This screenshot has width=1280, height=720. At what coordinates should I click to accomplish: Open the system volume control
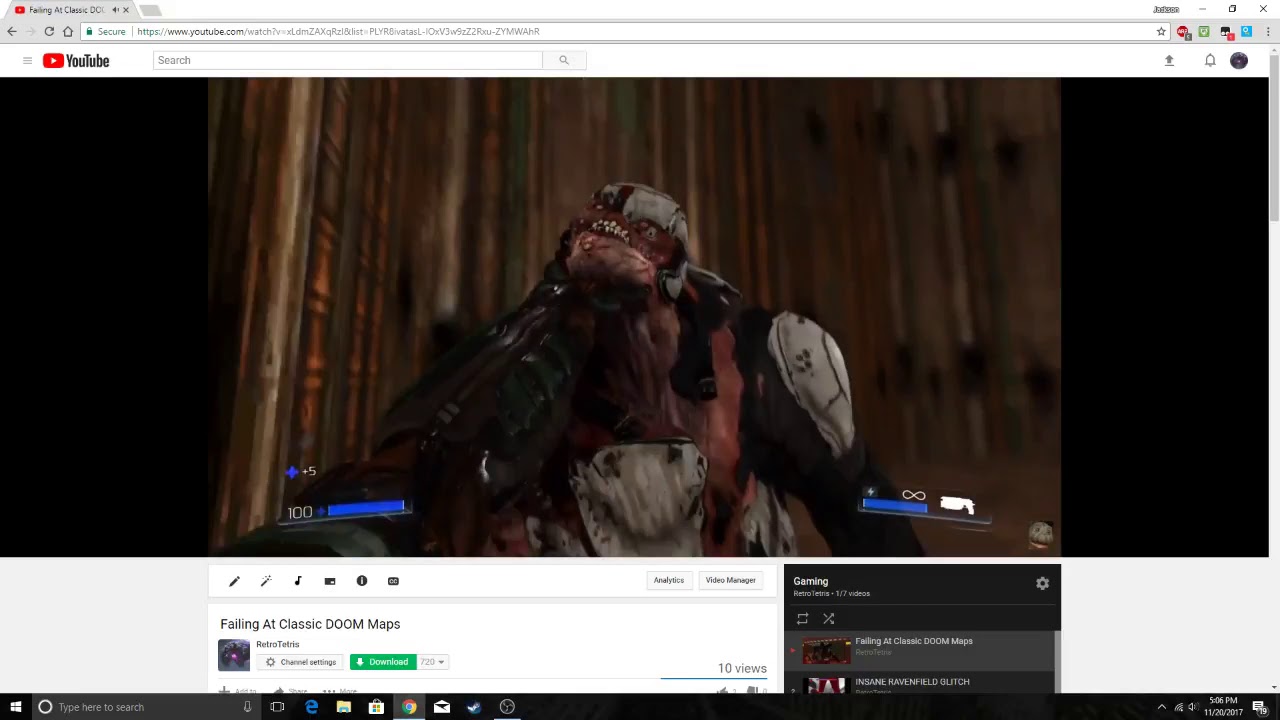tap(1193, 707)
